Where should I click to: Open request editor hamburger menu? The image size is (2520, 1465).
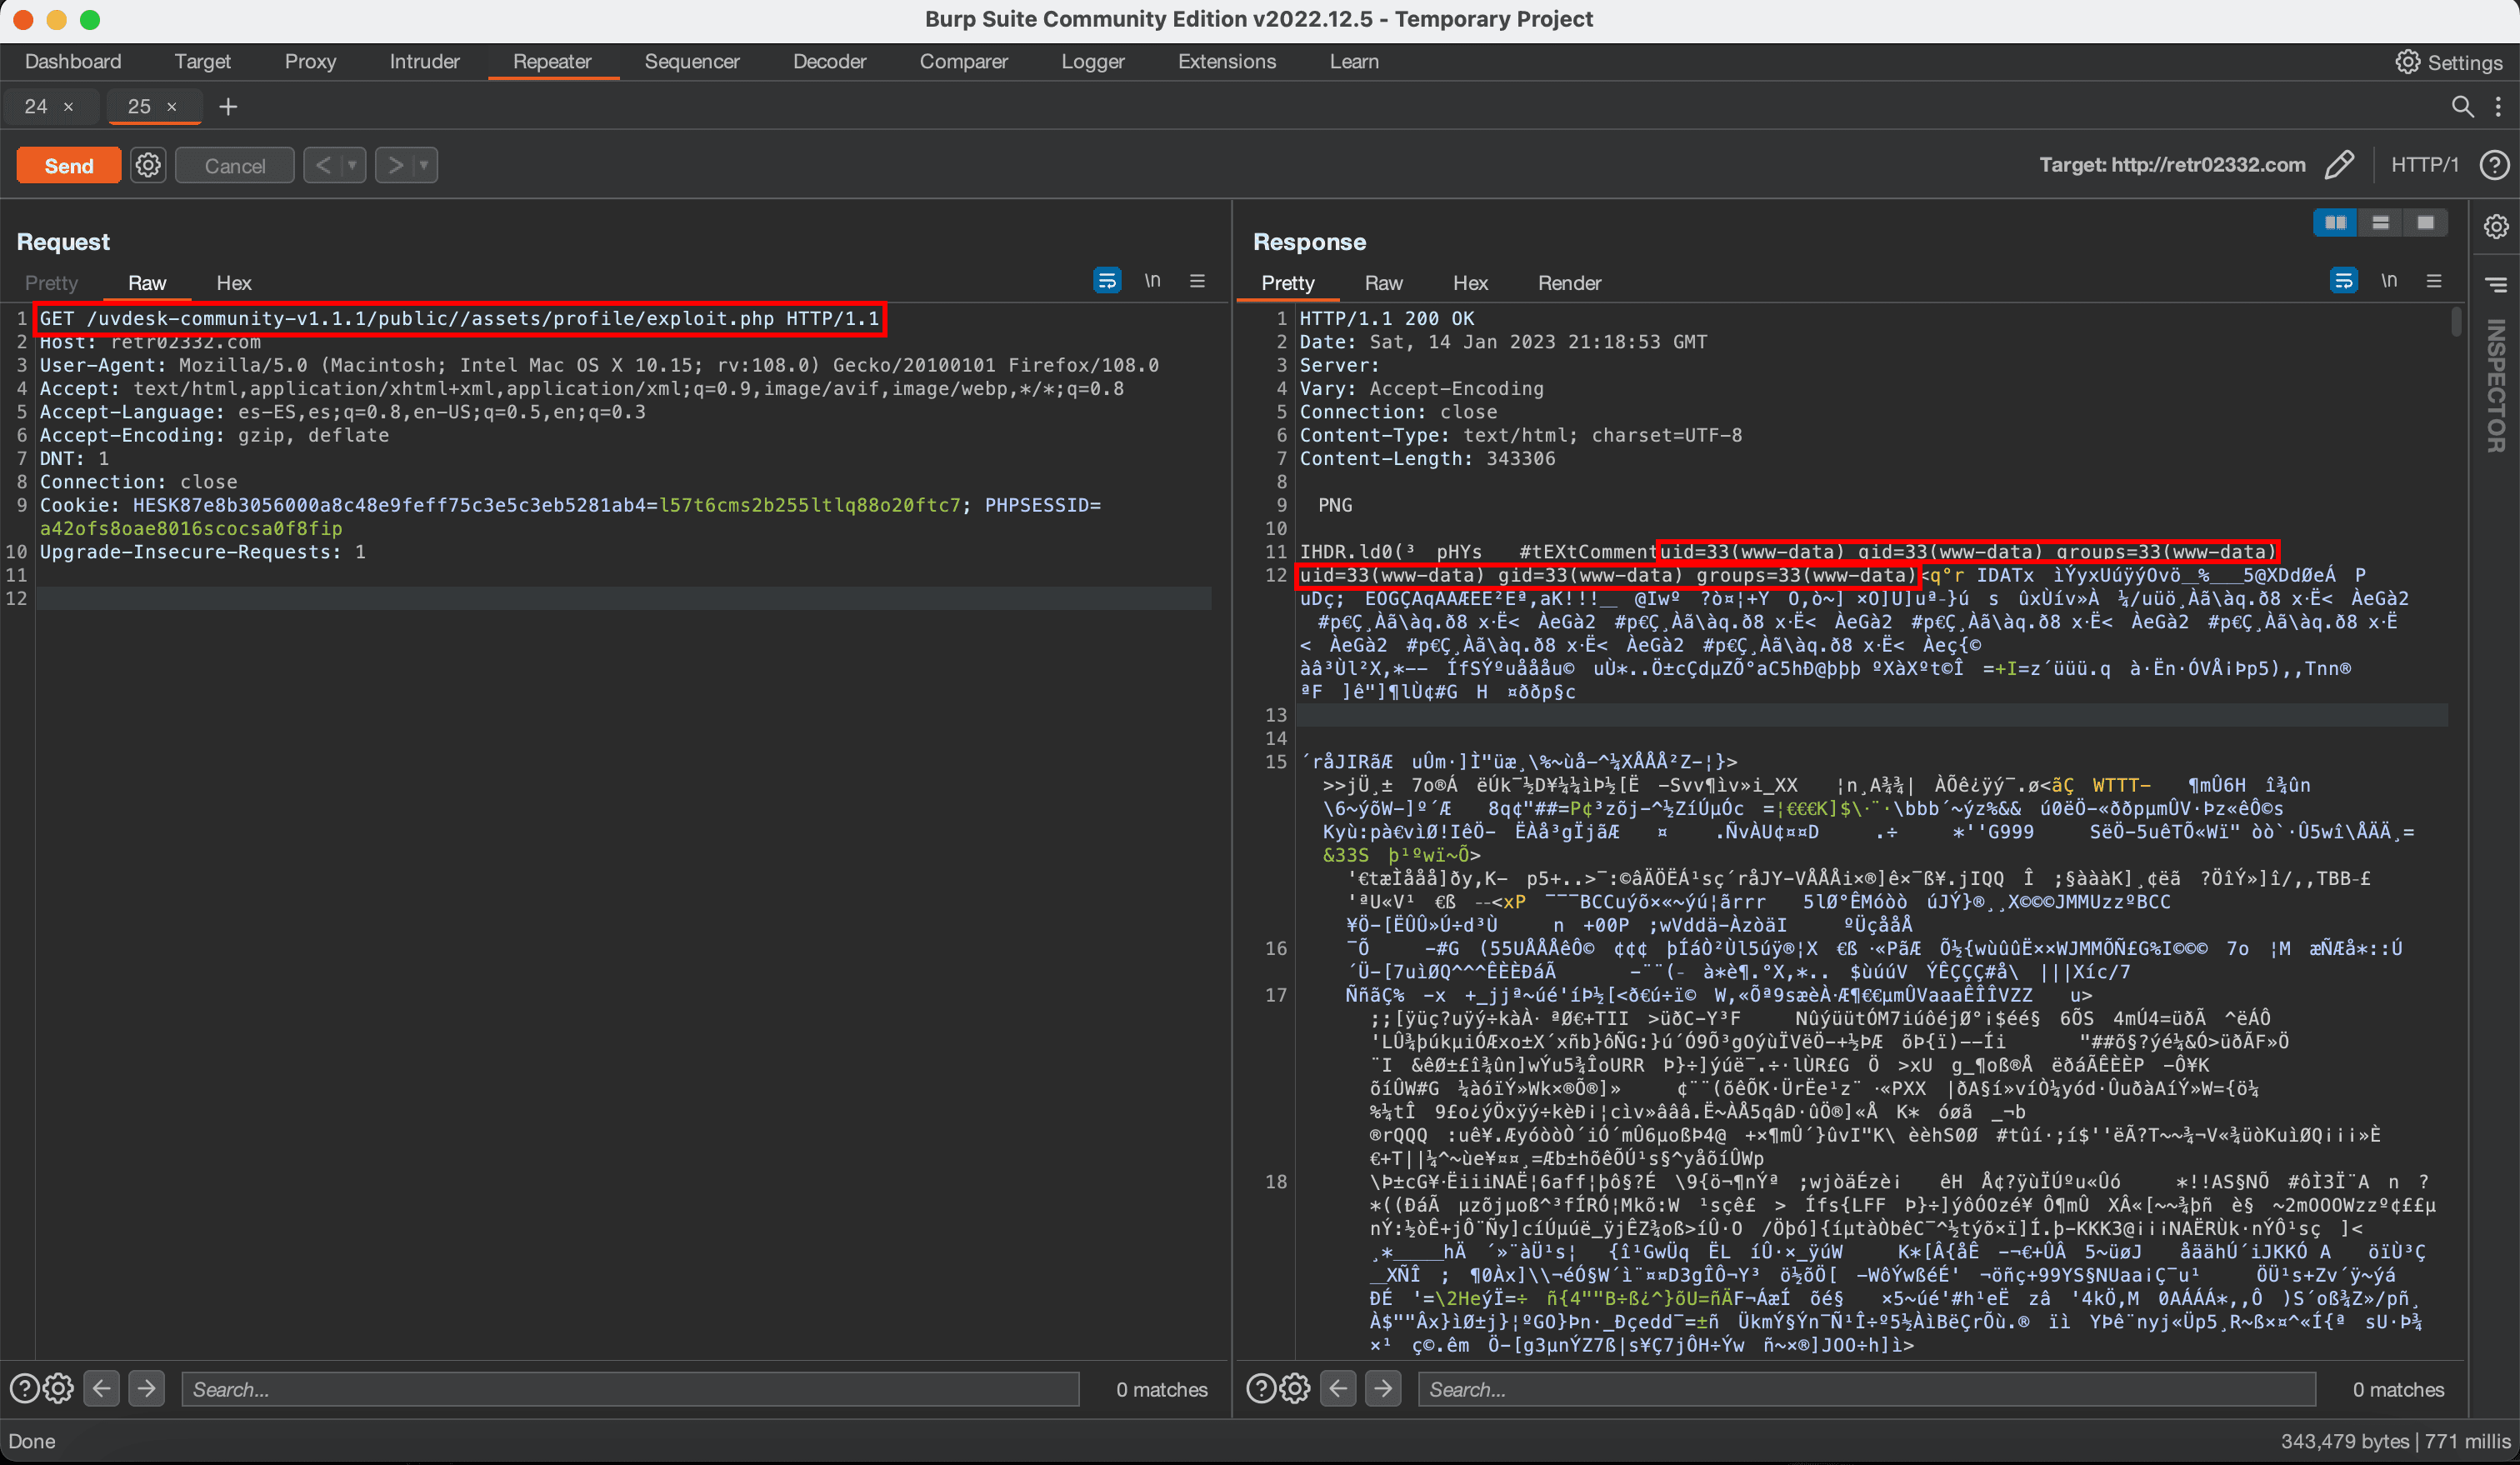pos(1197,281)
